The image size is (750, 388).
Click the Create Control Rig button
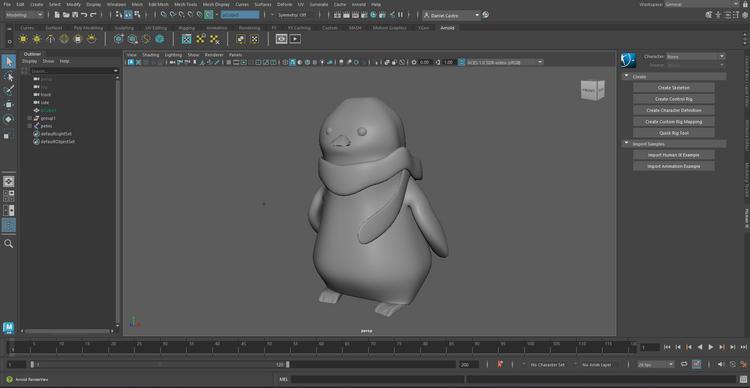(x=673, y=99)
